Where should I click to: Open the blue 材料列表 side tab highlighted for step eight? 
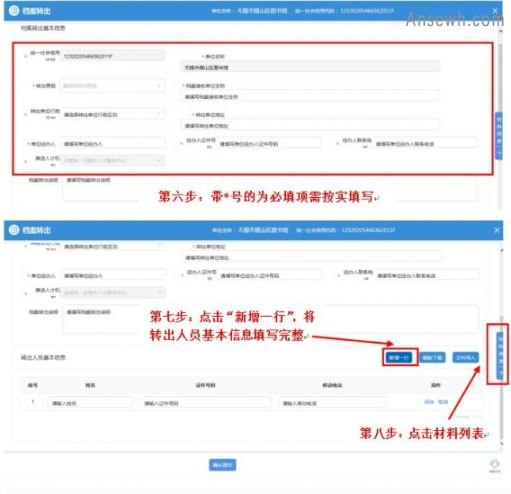coord(500,355)
